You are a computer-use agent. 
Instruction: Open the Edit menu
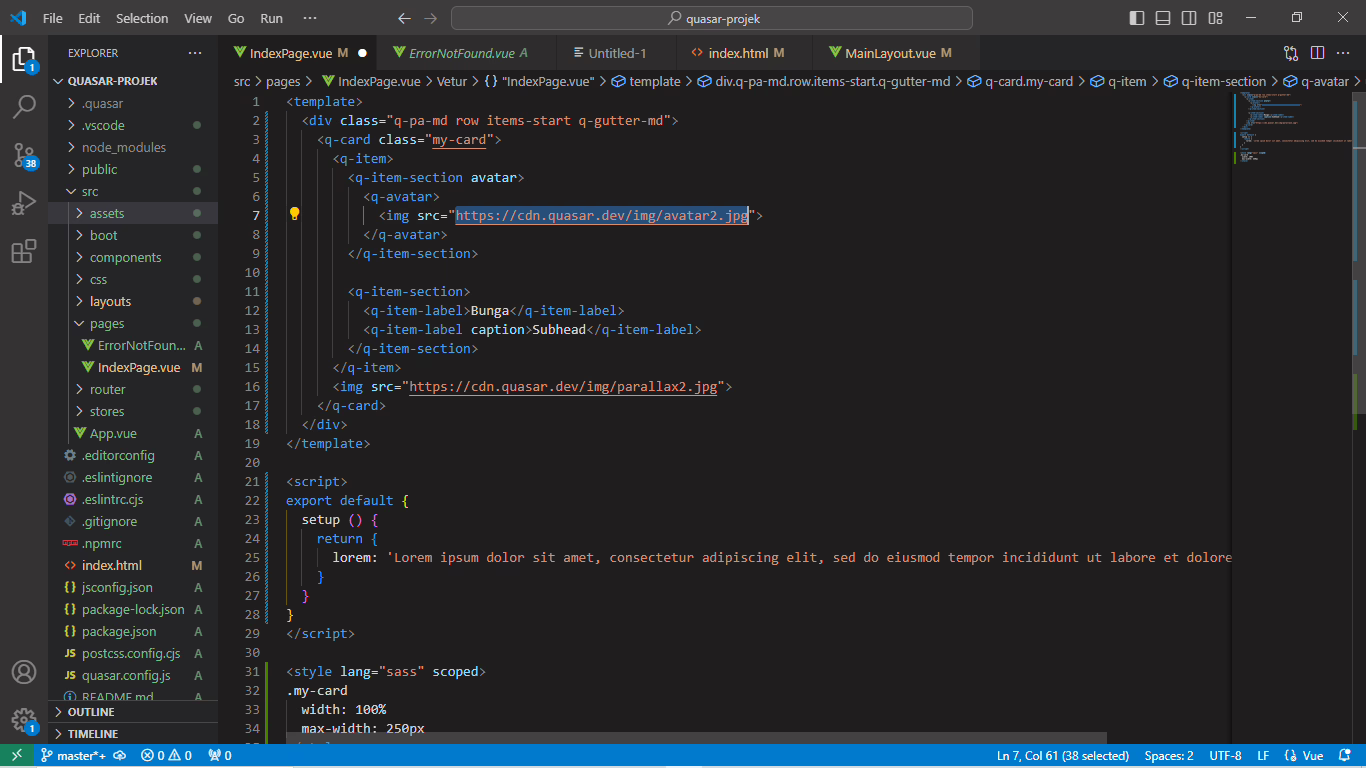coord(89,18)
